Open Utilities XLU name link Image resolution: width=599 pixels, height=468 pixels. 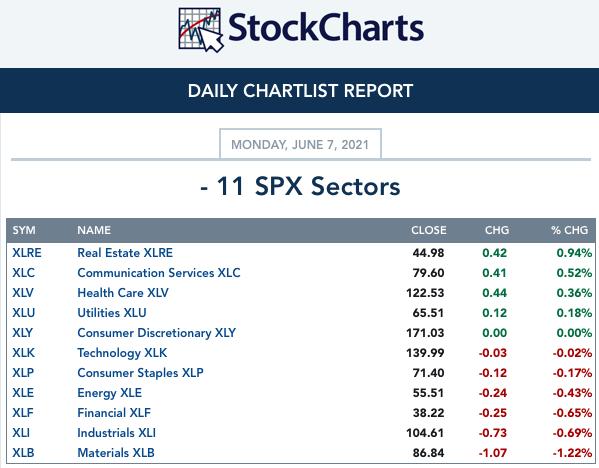[x=112, y=313]
